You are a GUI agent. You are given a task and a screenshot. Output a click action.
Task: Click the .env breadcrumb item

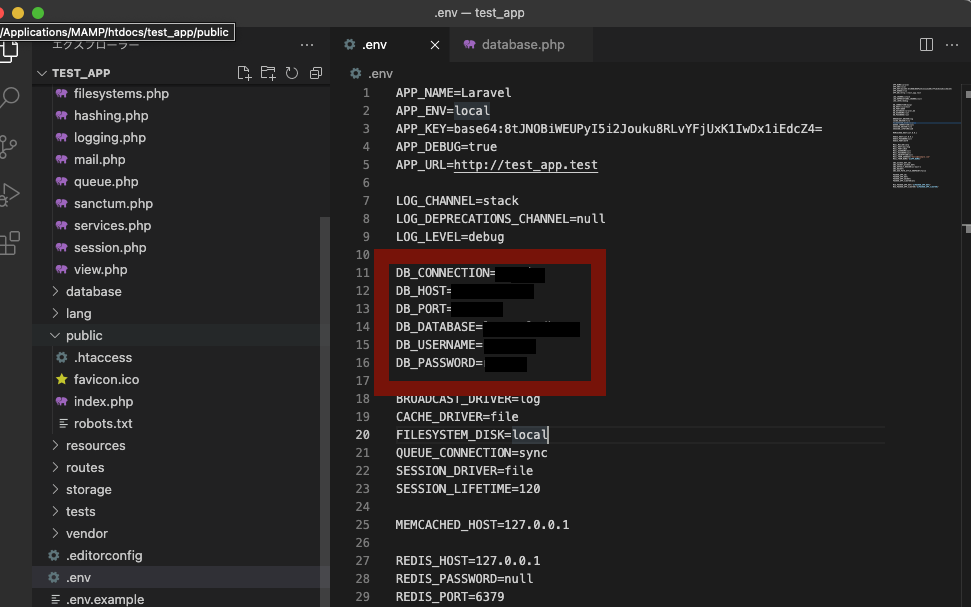click(372, 74)
